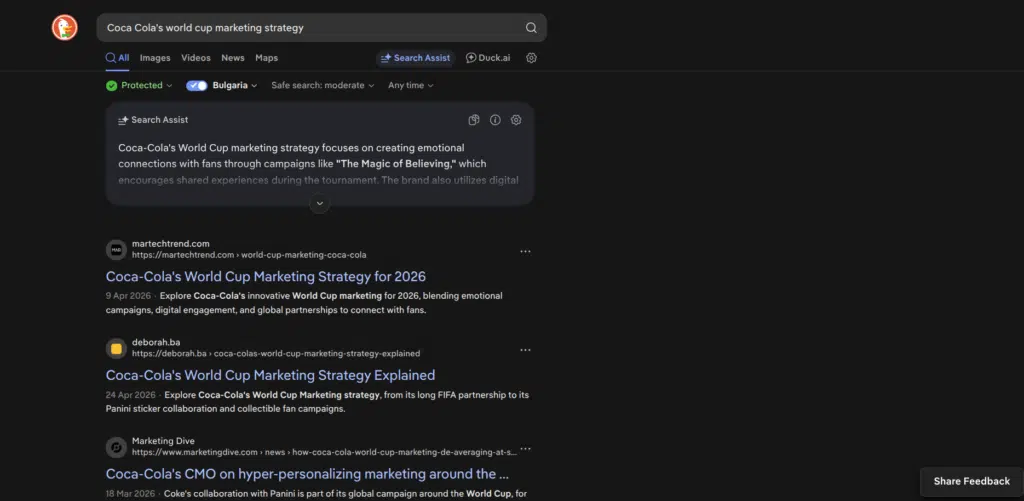Open Coca-Cola's World Cup Marketing Strategy for 2026
The width and height of the screenshot is (1024, 501).
pos(266,276)
